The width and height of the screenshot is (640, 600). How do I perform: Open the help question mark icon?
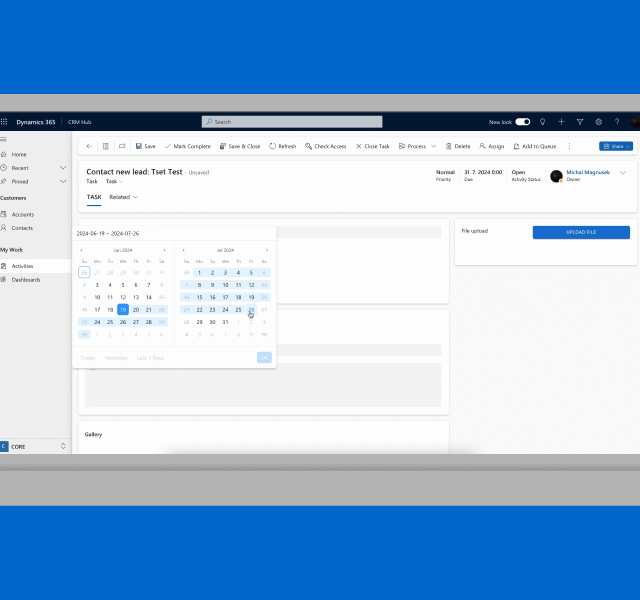[617, 122]
